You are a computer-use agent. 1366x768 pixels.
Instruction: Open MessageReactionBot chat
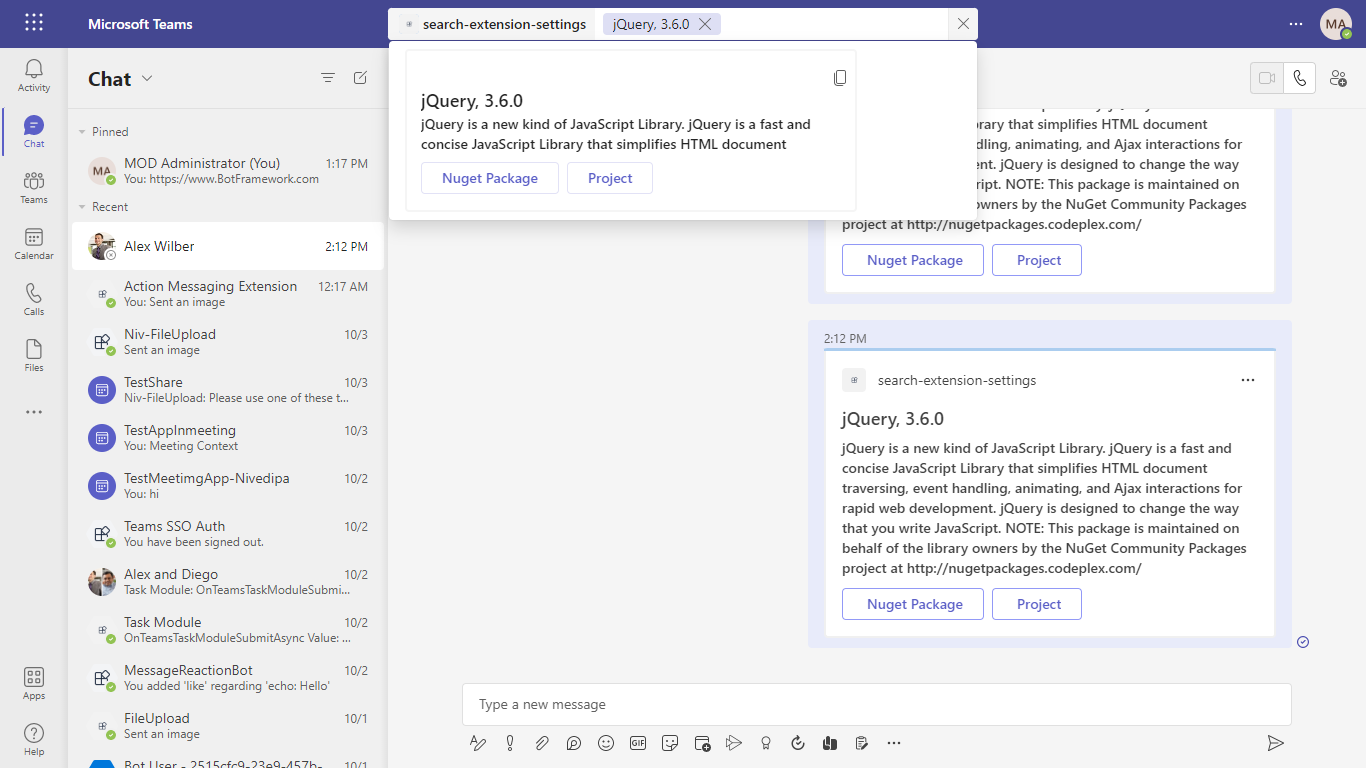(x=228, y=678)
